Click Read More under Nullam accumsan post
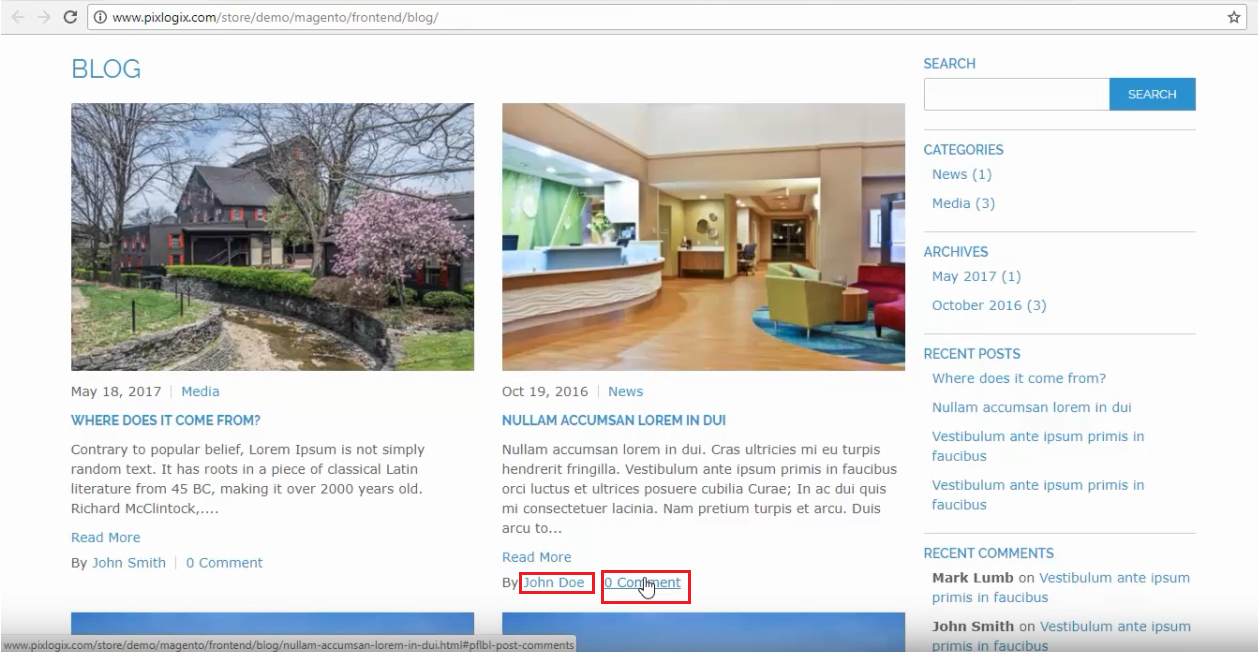The height and width of the screenshot is (652, 1258). tap(537, 557)
